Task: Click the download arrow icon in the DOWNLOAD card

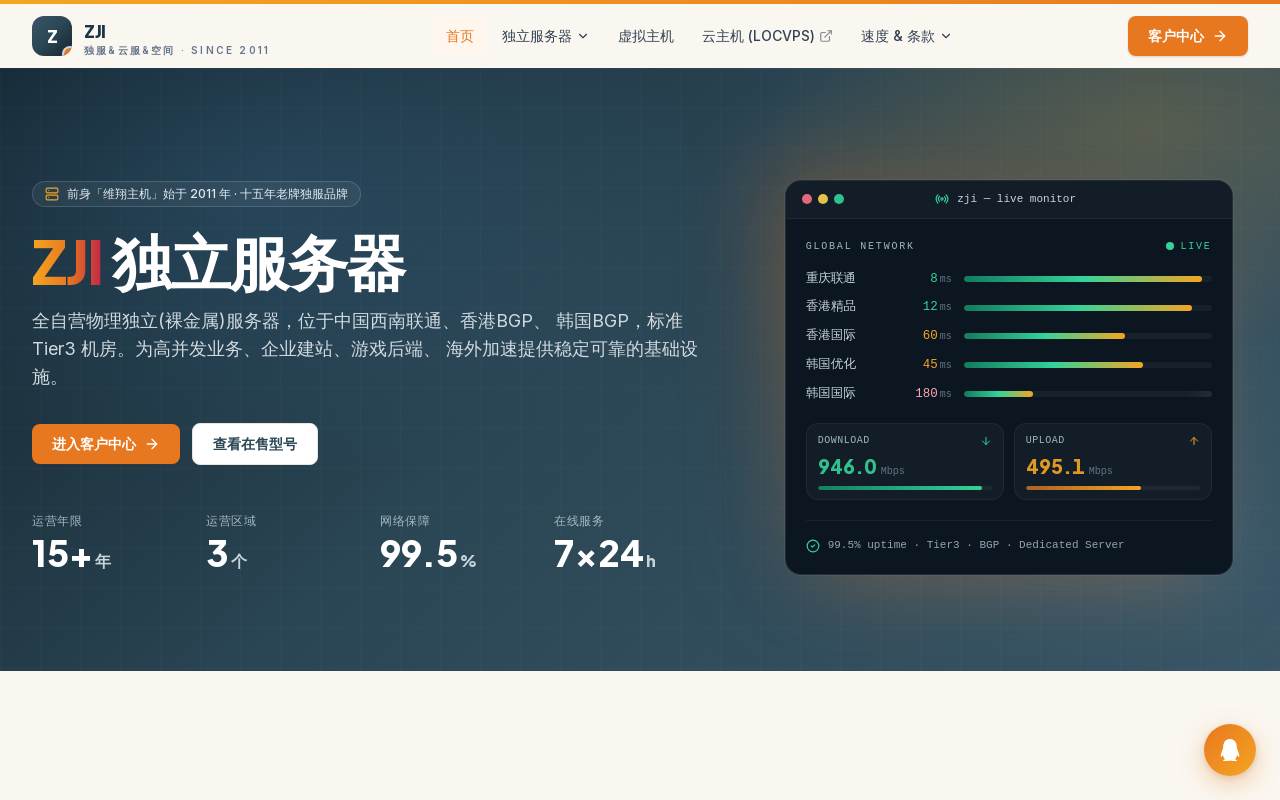Action: pos(986,441)
